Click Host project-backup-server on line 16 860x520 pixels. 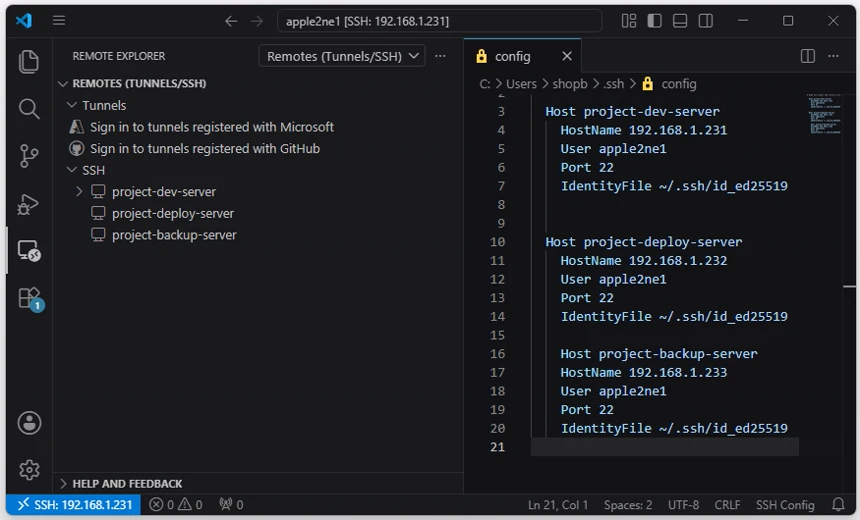(x=659, y=354)
